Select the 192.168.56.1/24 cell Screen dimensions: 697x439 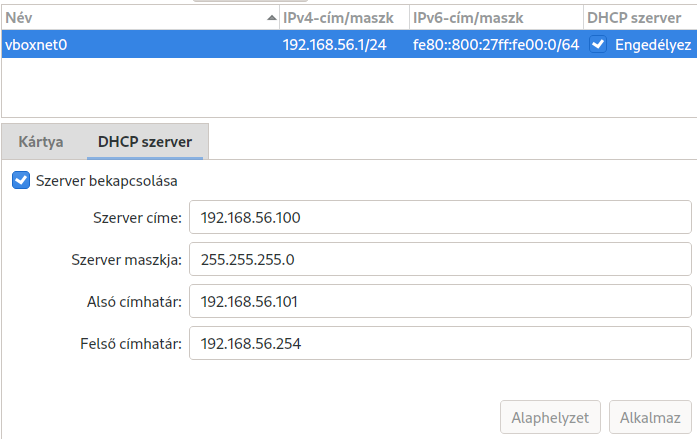coord(334,45)
